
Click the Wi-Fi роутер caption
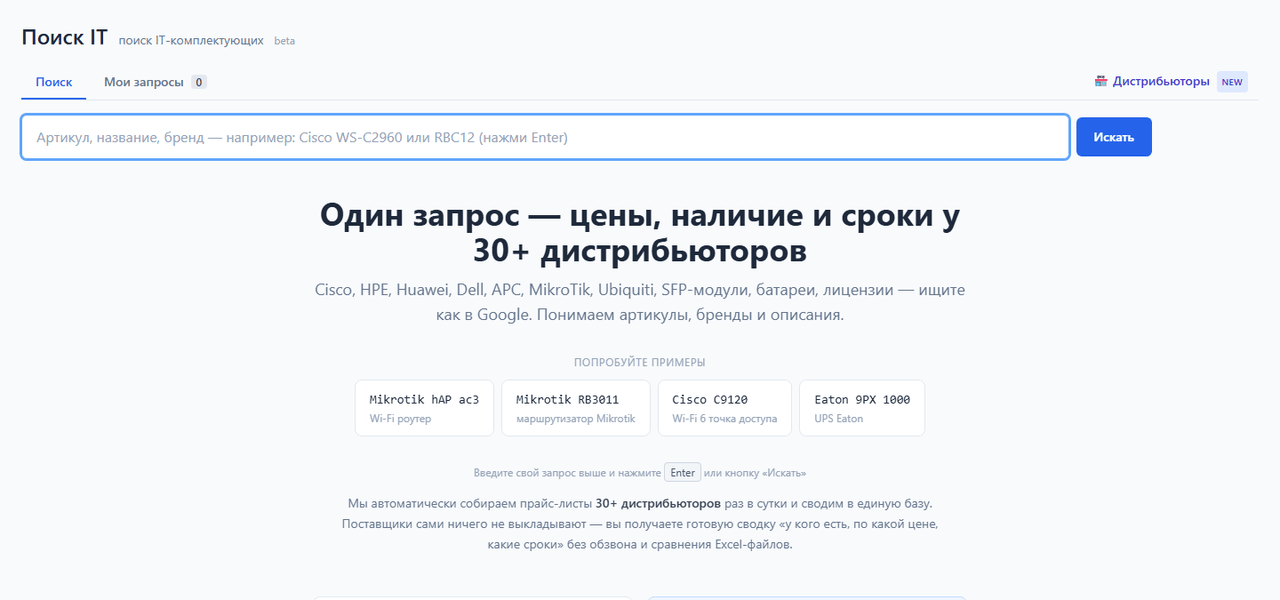point(400,419)
